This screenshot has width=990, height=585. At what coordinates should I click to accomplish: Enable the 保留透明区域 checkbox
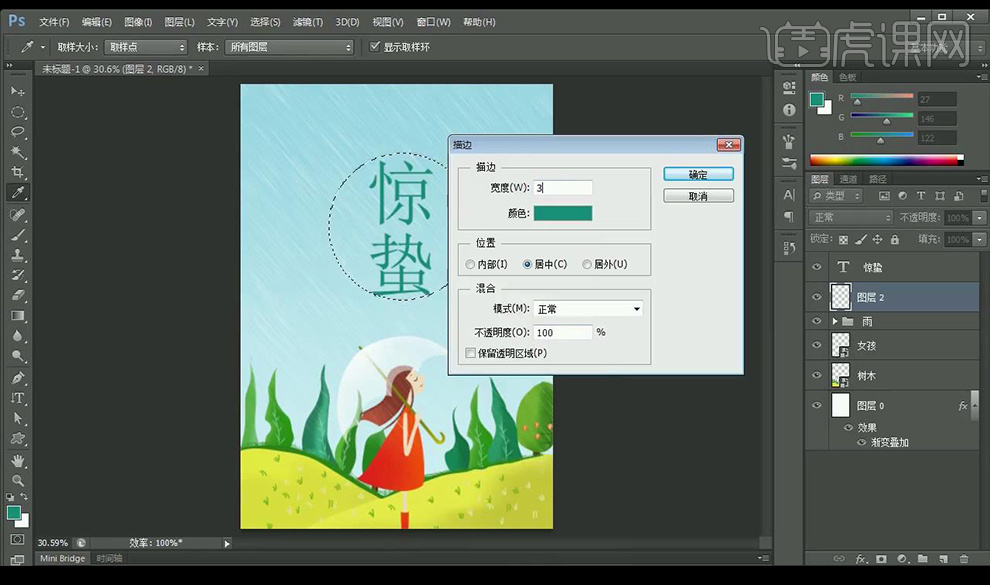click(471, 353)
